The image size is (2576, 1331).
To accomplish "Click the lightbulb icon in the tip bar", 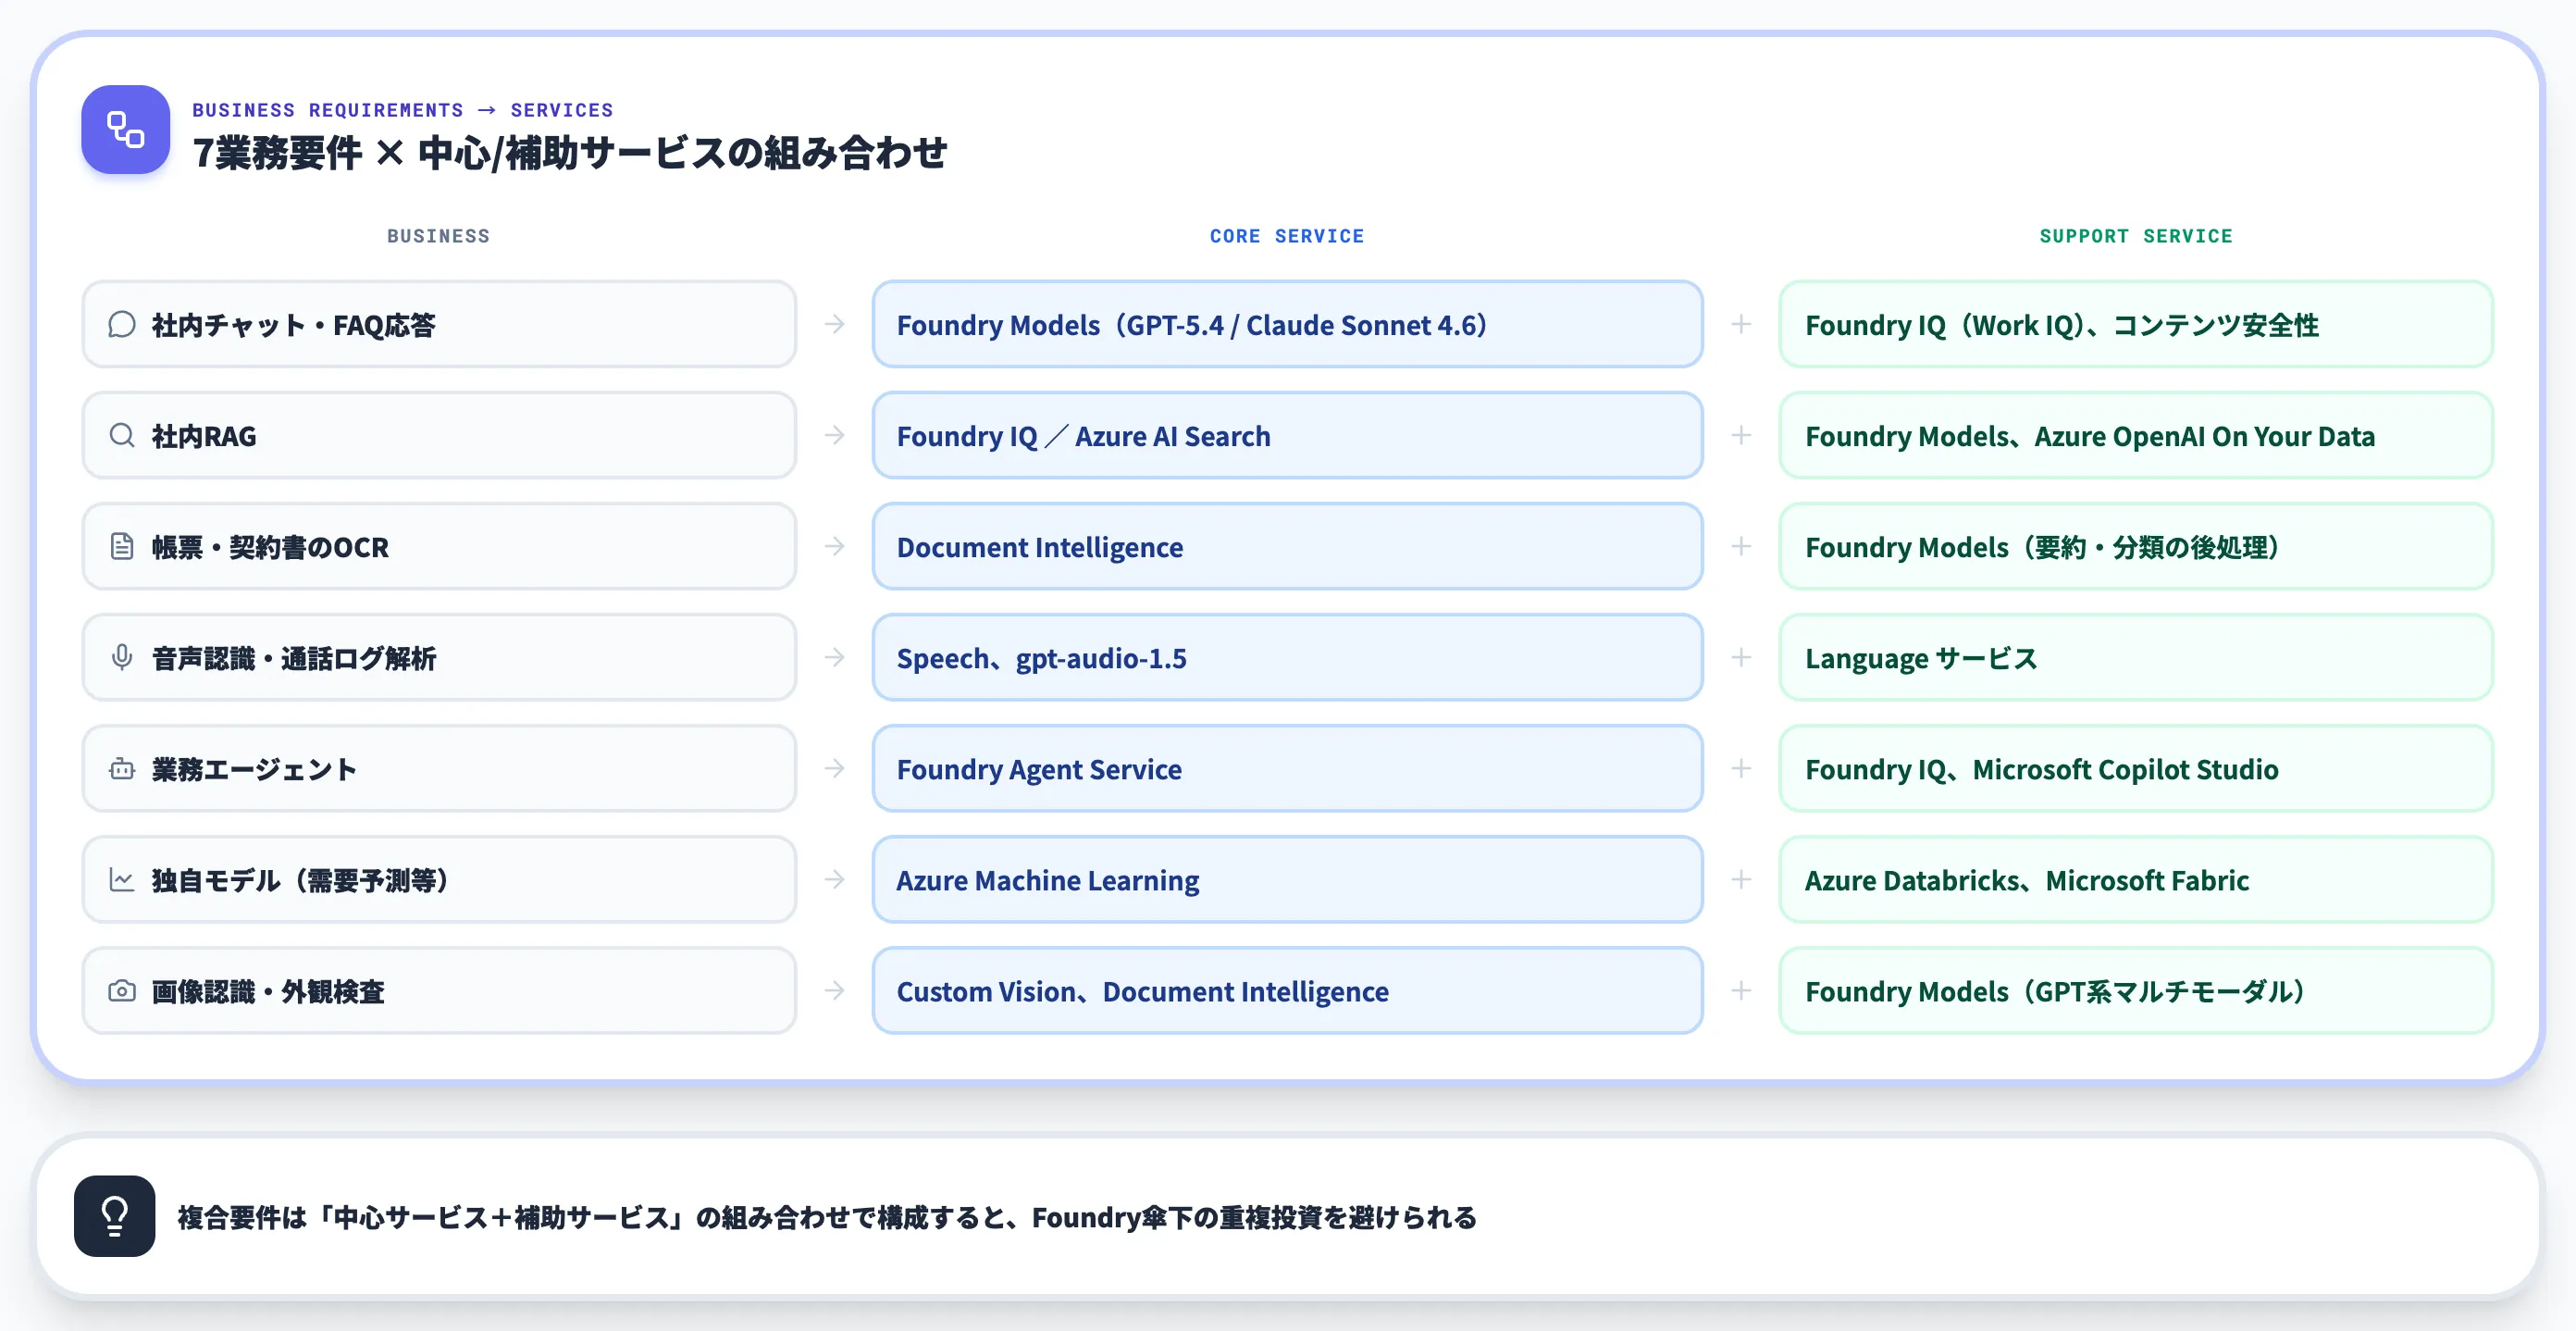I will tap(114, 1216).
